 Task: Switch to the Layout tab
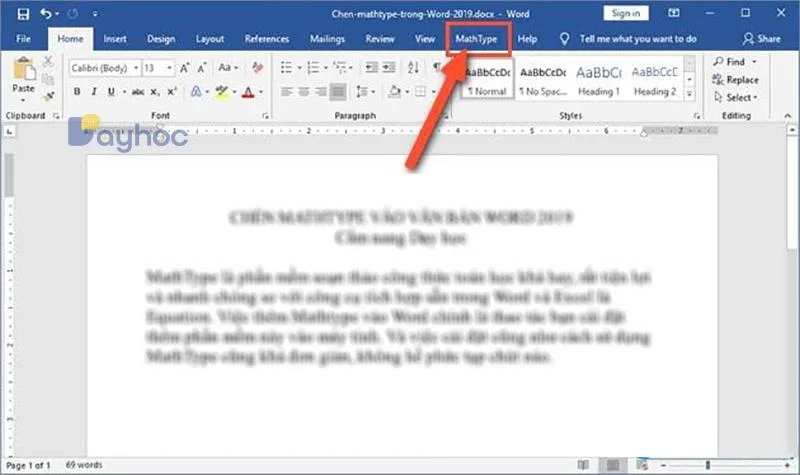(x=210, y=39)
